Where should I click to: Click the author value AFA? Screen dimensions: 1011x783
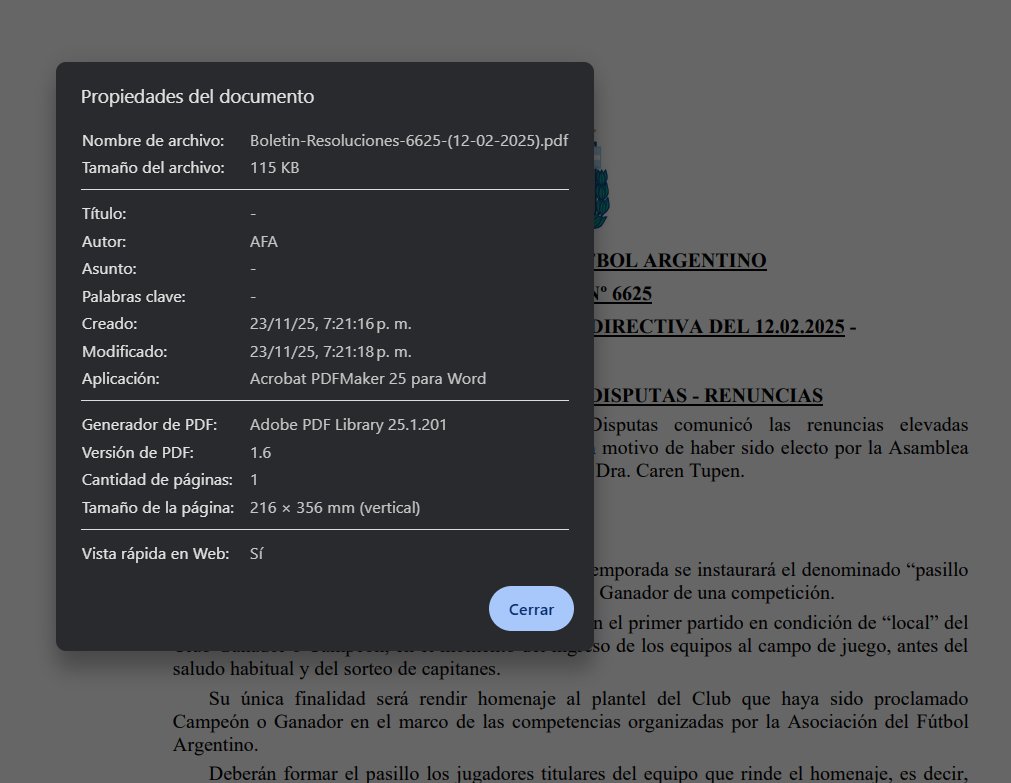pos(263,242)
